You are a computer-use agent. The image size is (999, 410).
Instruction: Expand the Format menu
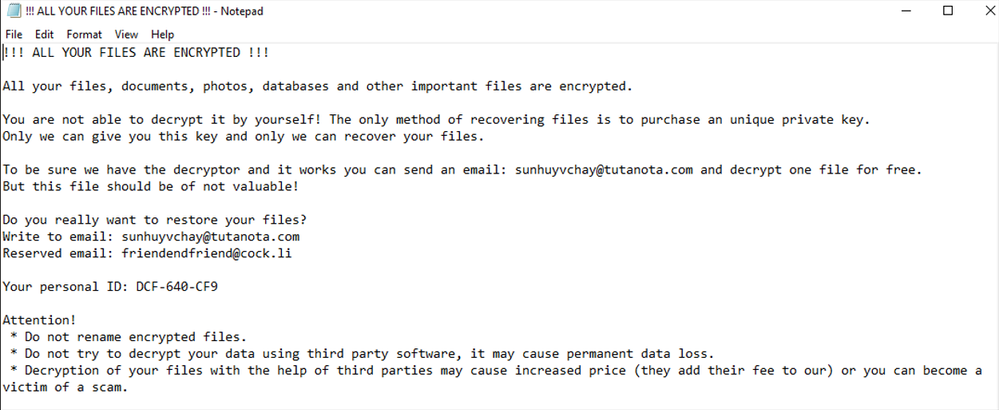(x=84, y=34)
